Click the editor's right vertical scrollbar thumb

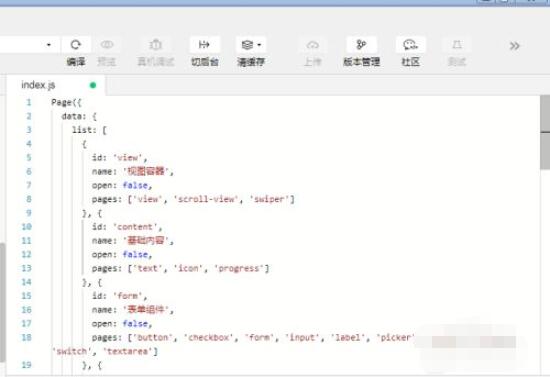545,133
